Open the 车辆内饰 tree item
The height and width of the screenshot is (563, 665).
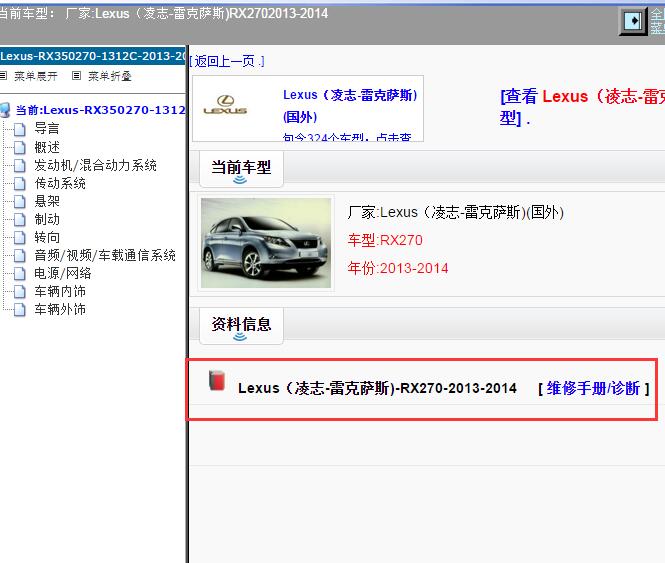click(60, 291)
